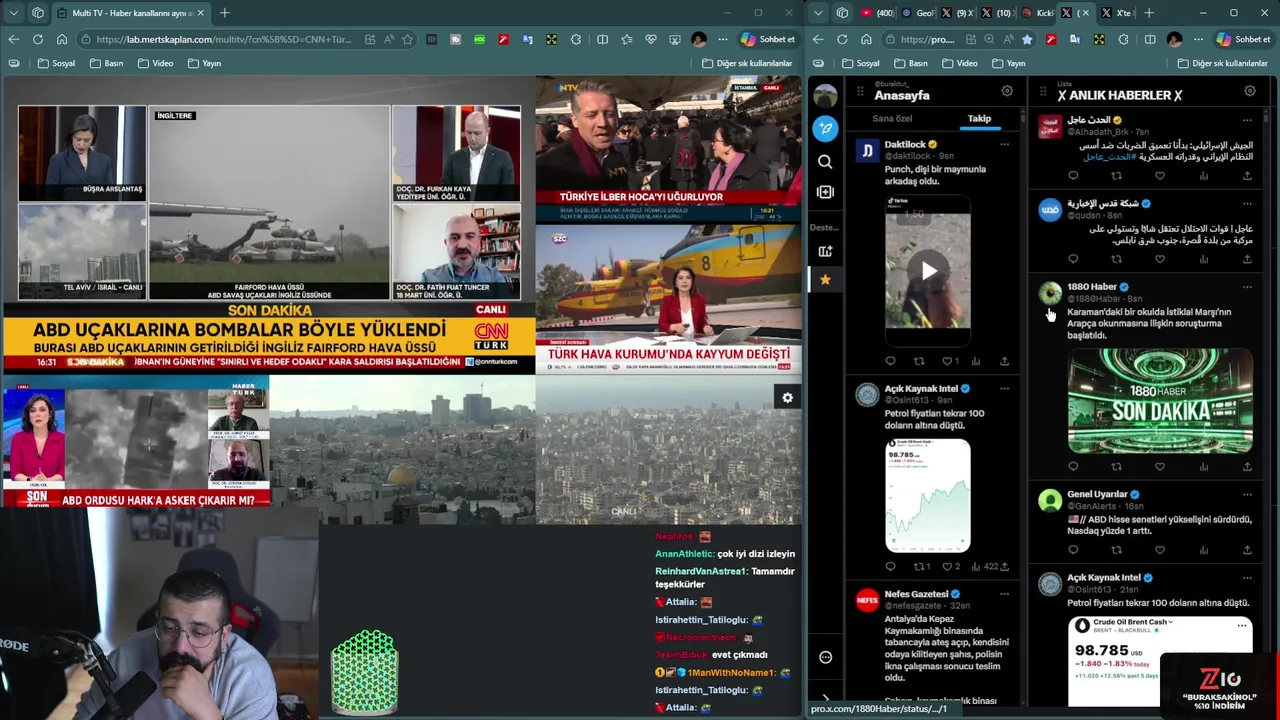
Task: Open split screen icon in left browser
Action: pos(602,39)
